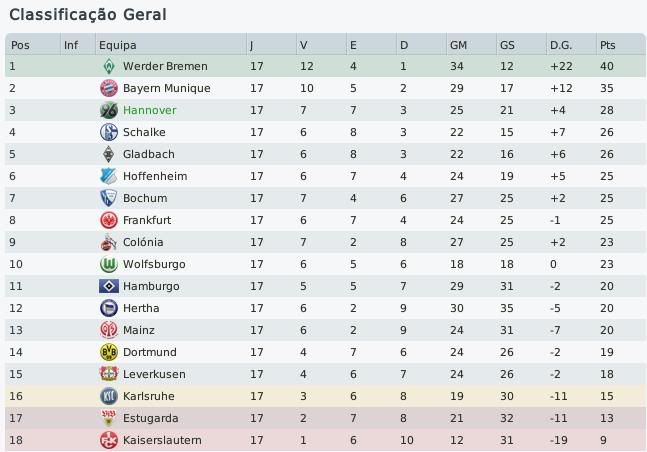Image resolution: width=647 pixels, height=452 pixels.
Task: Sort by the D.G. column header
Action: click(560, 45)
